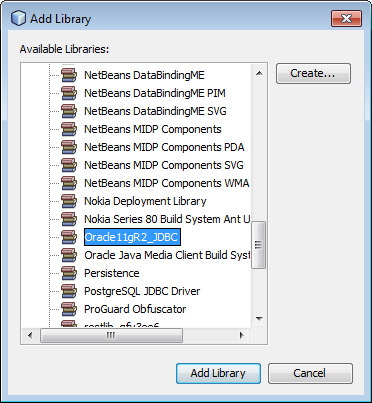Click the library icon beside NetBeans DataBindingME SVG

pyautogui.click(x=69, y=111)
